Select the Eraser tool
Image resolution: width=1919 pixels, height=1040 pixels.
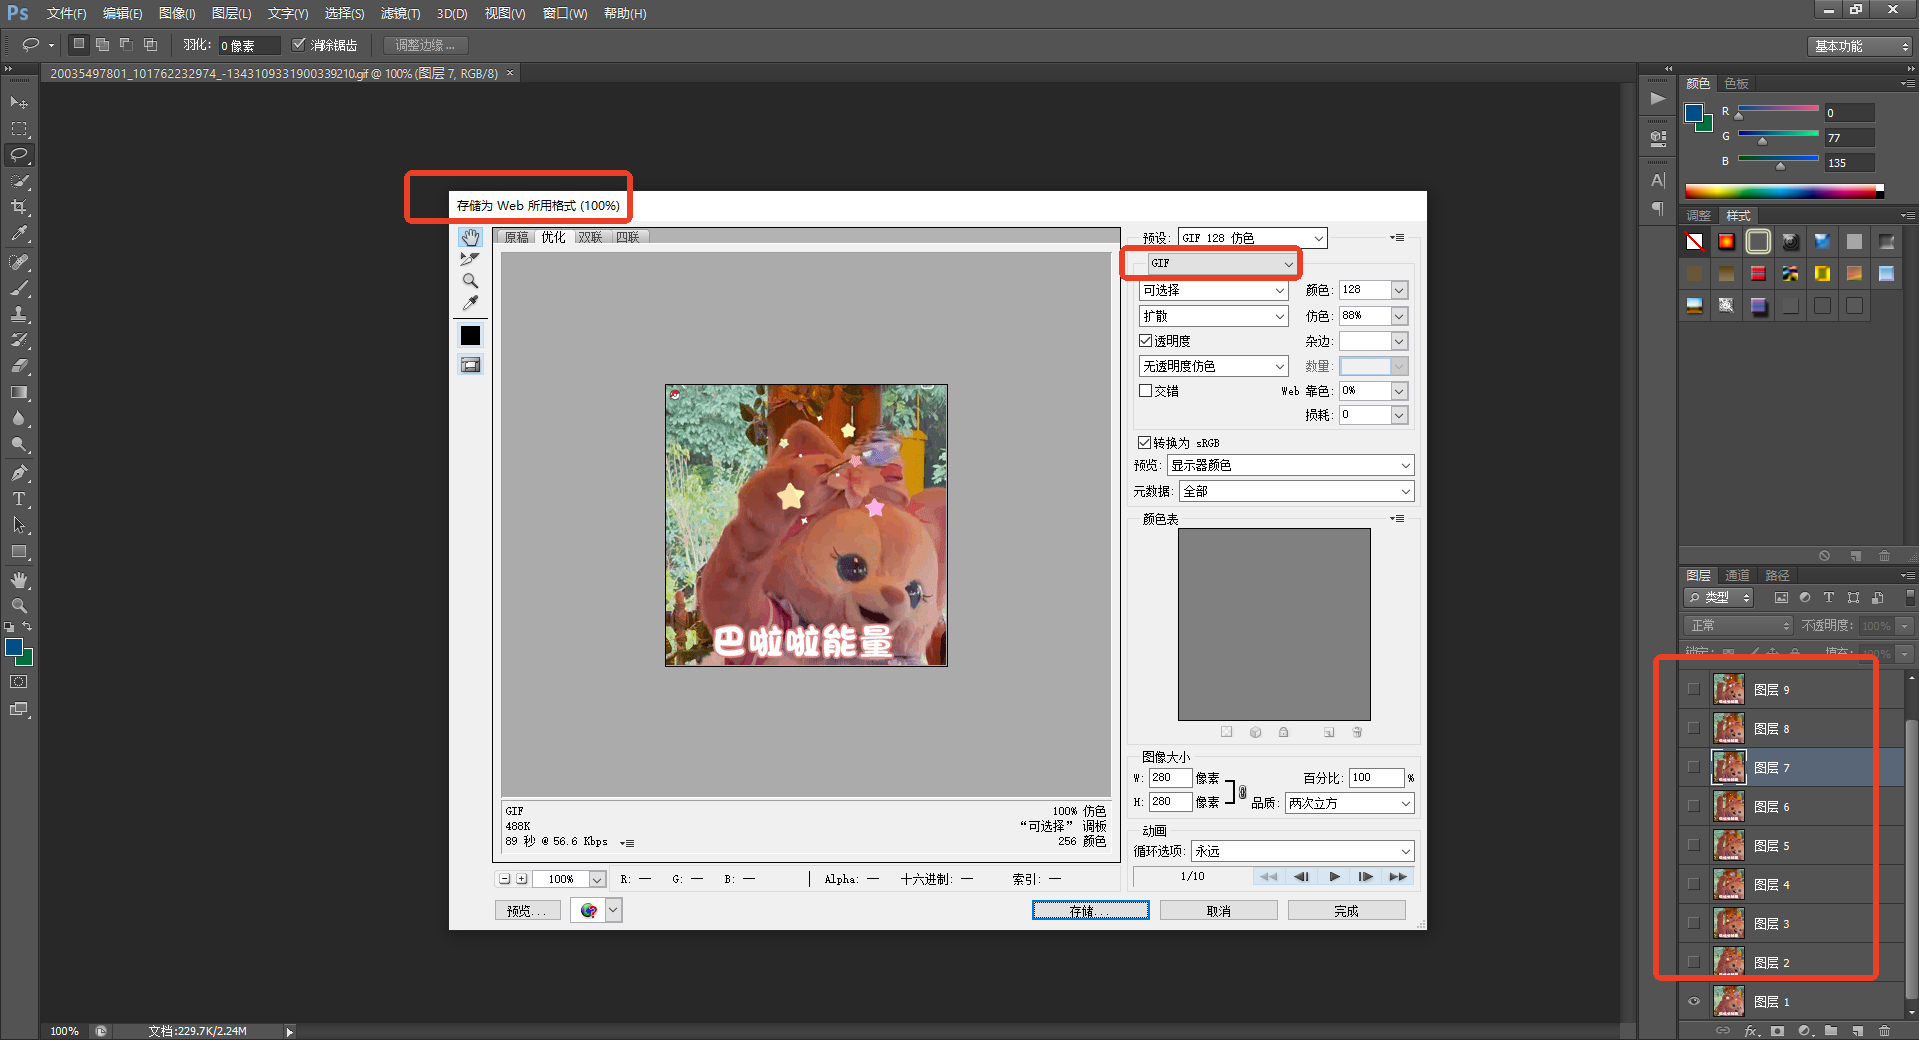coord(19,366)
